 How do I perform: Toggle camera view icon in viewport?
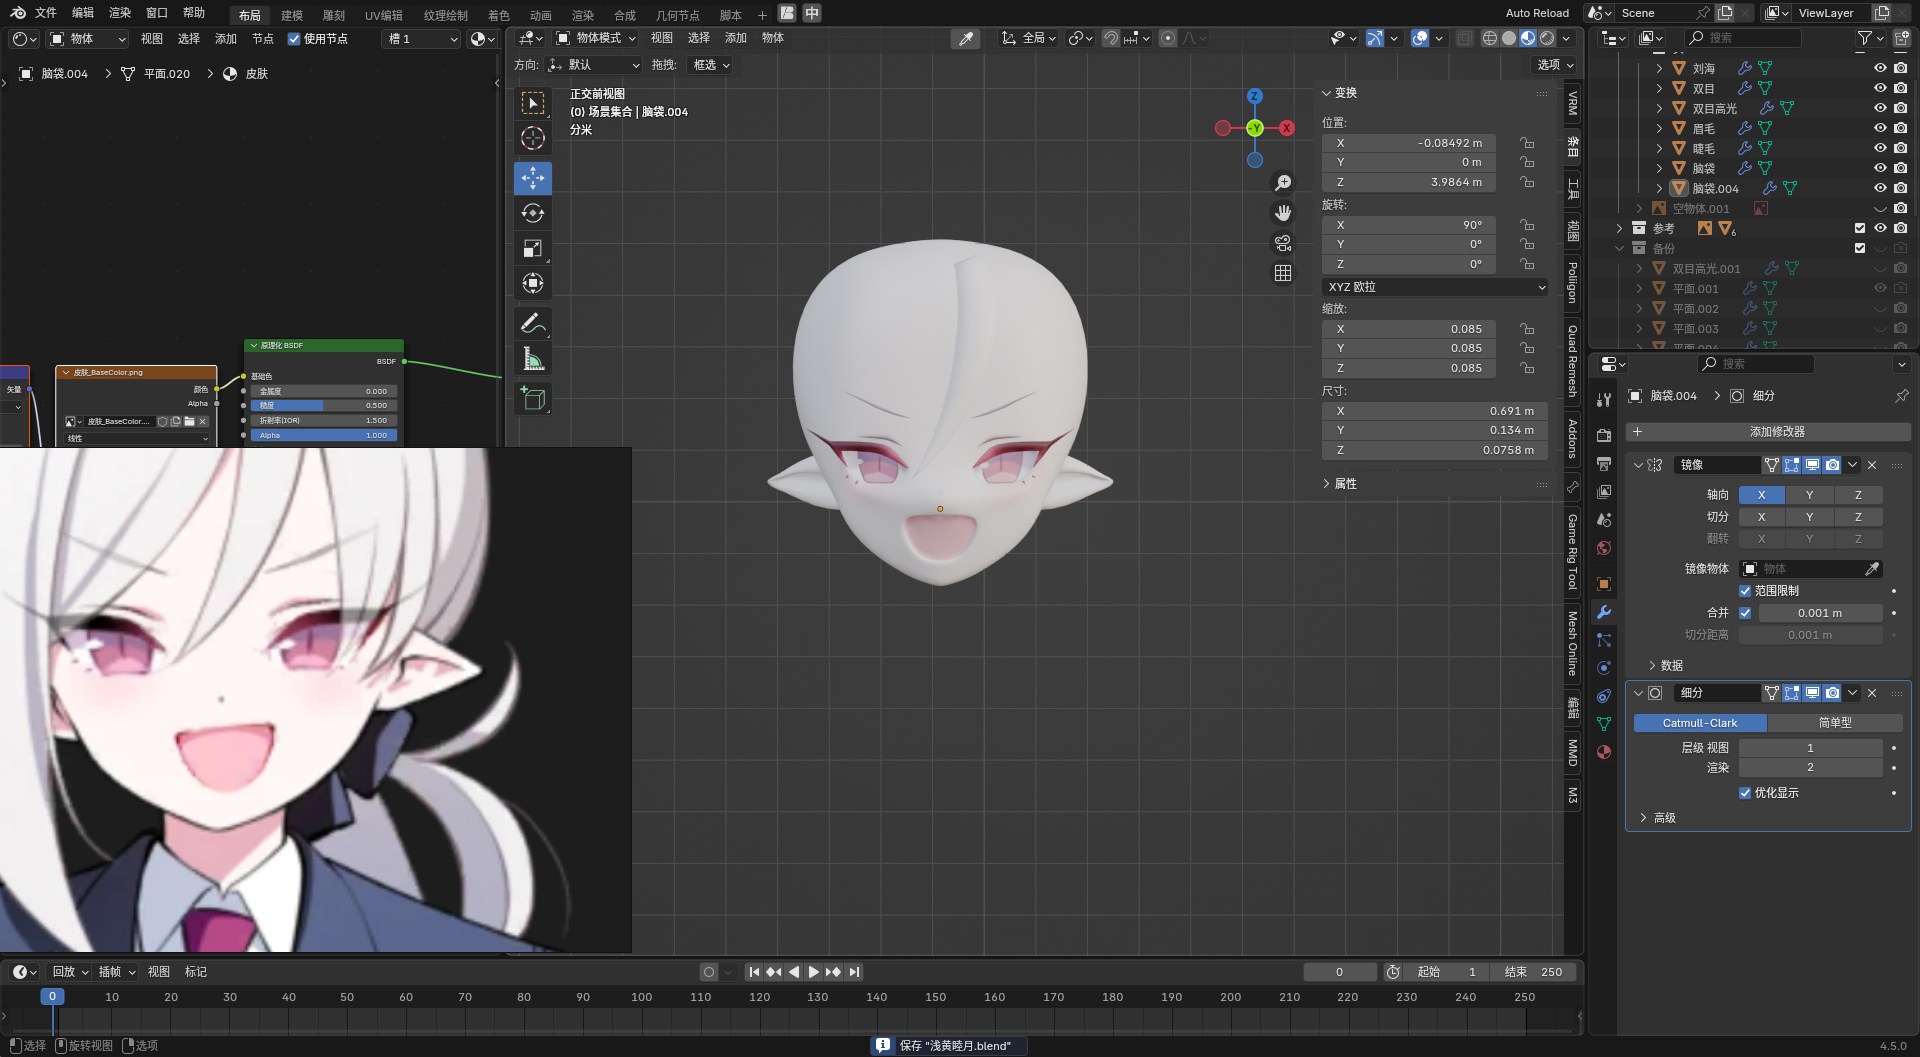(x=1283, y=243)
